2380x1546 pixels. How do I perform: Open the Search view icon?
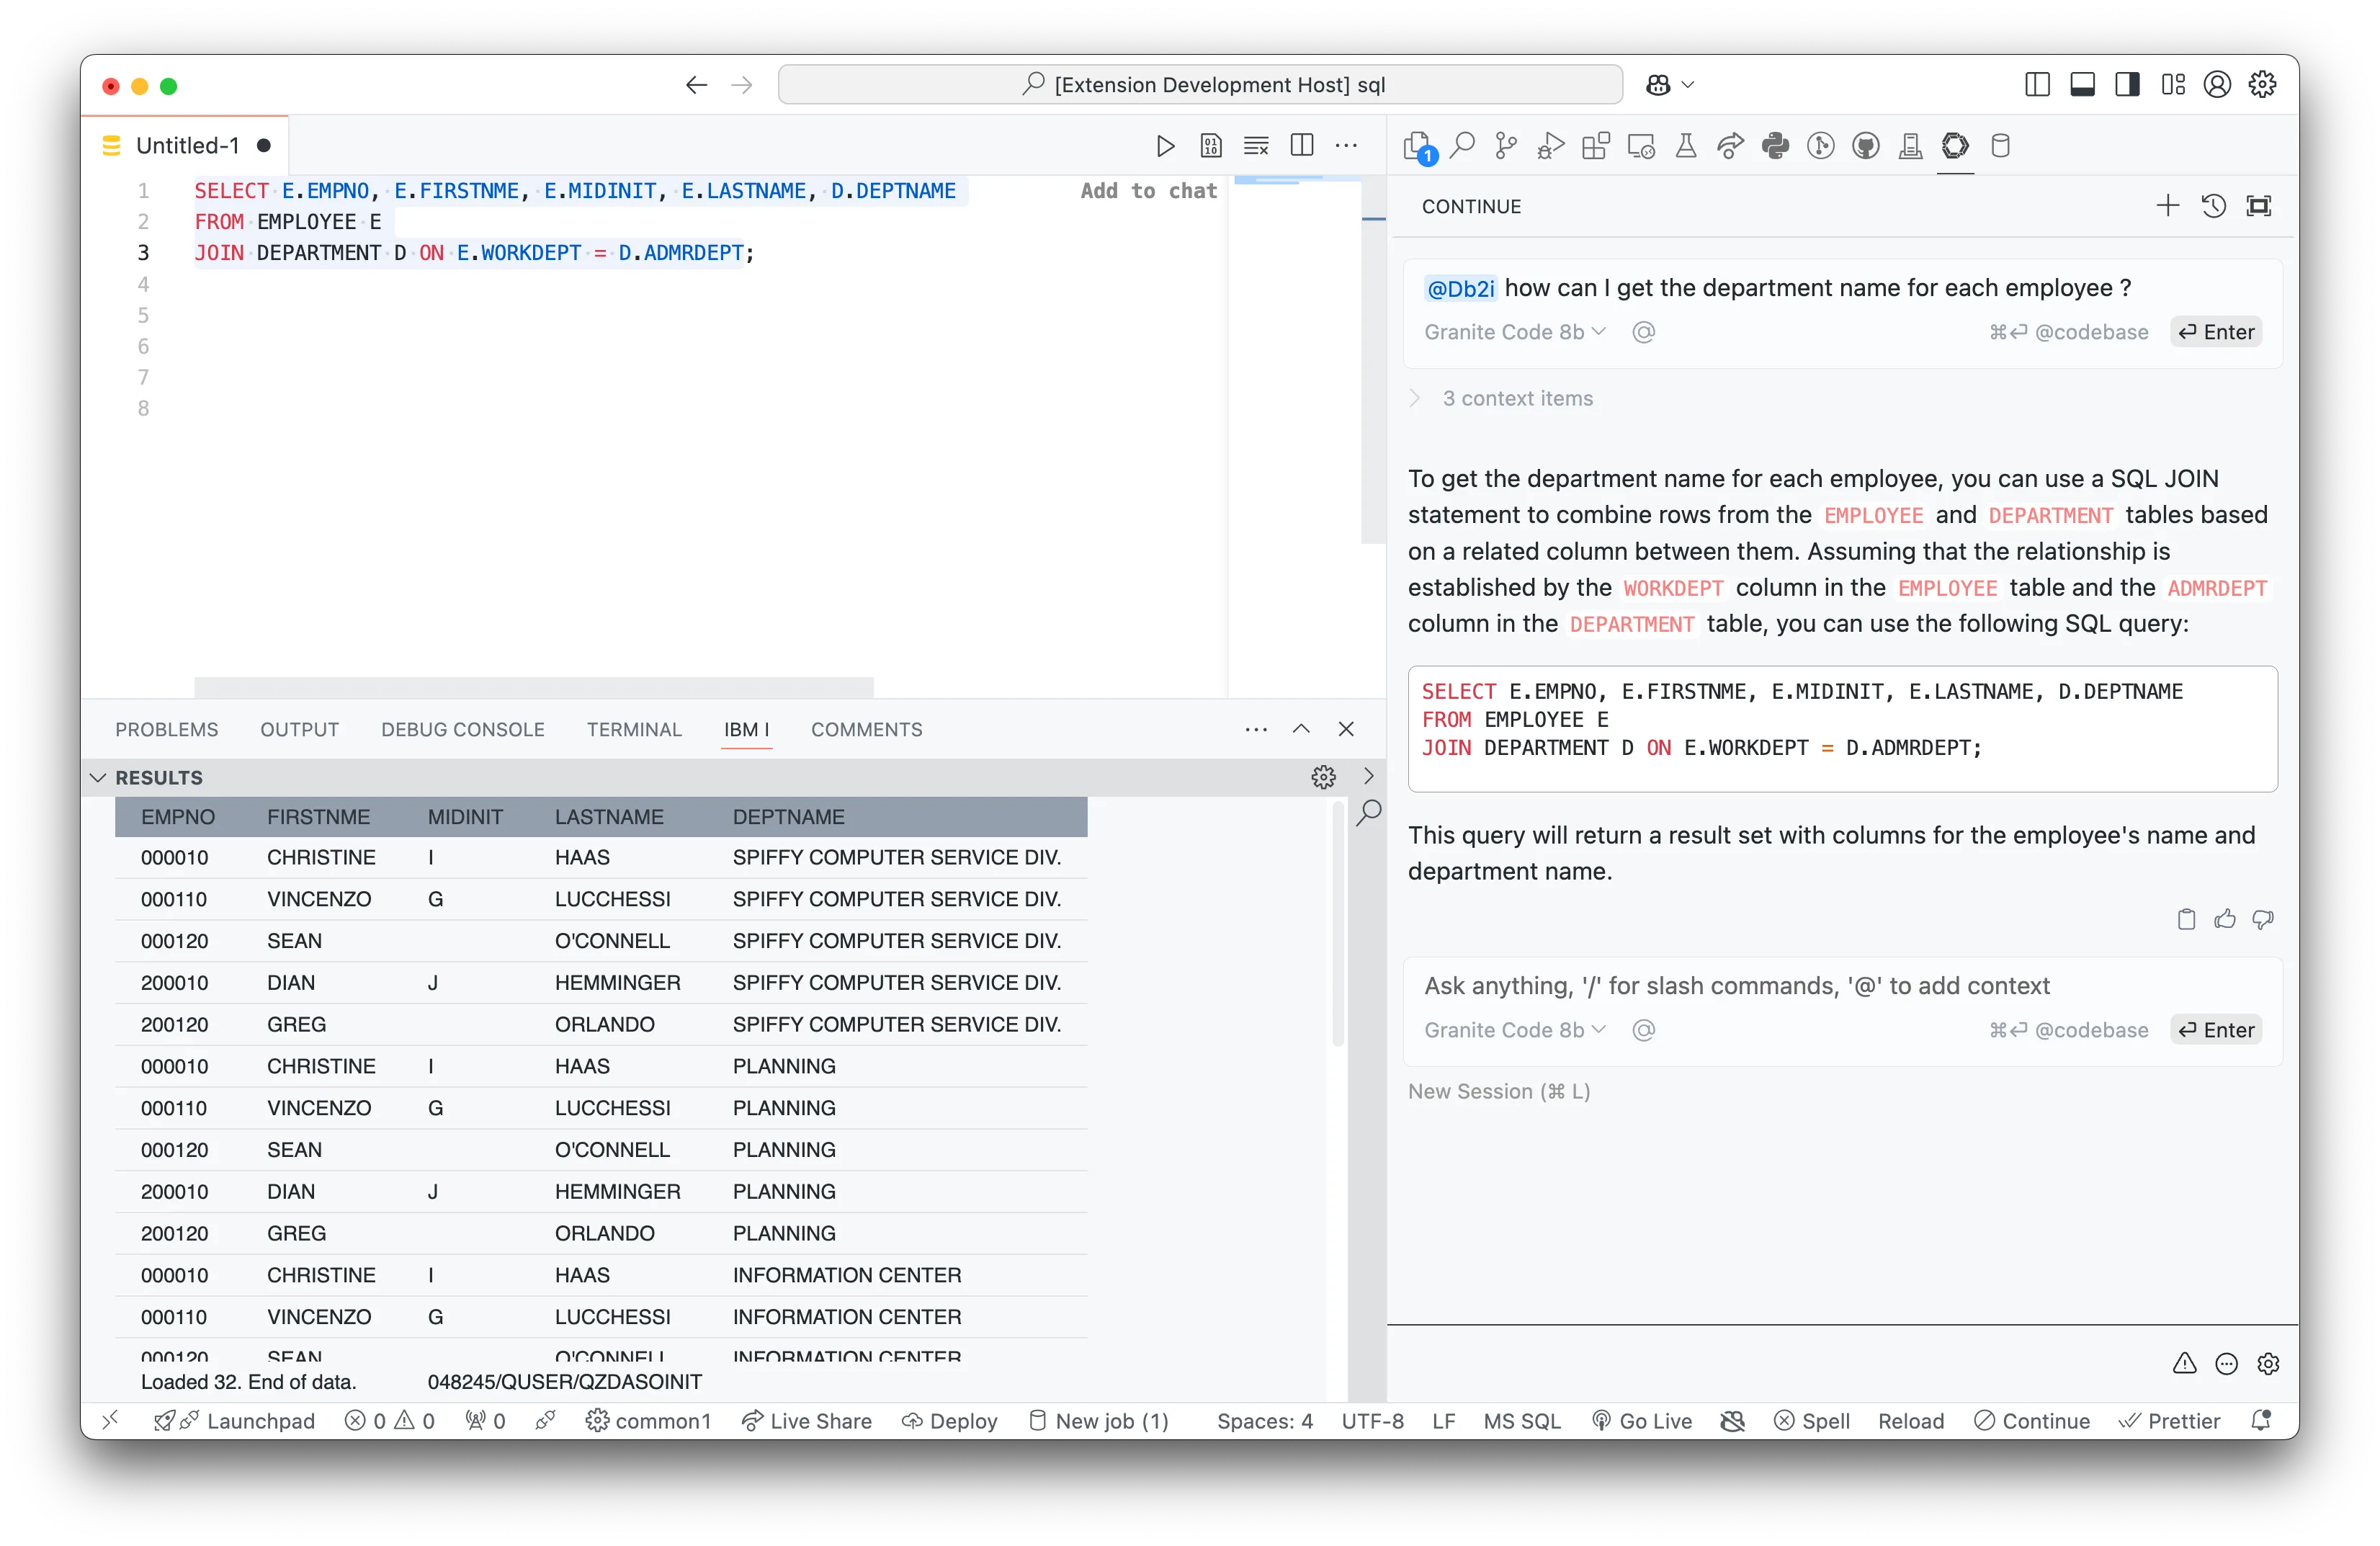[x=1463, y=146]
